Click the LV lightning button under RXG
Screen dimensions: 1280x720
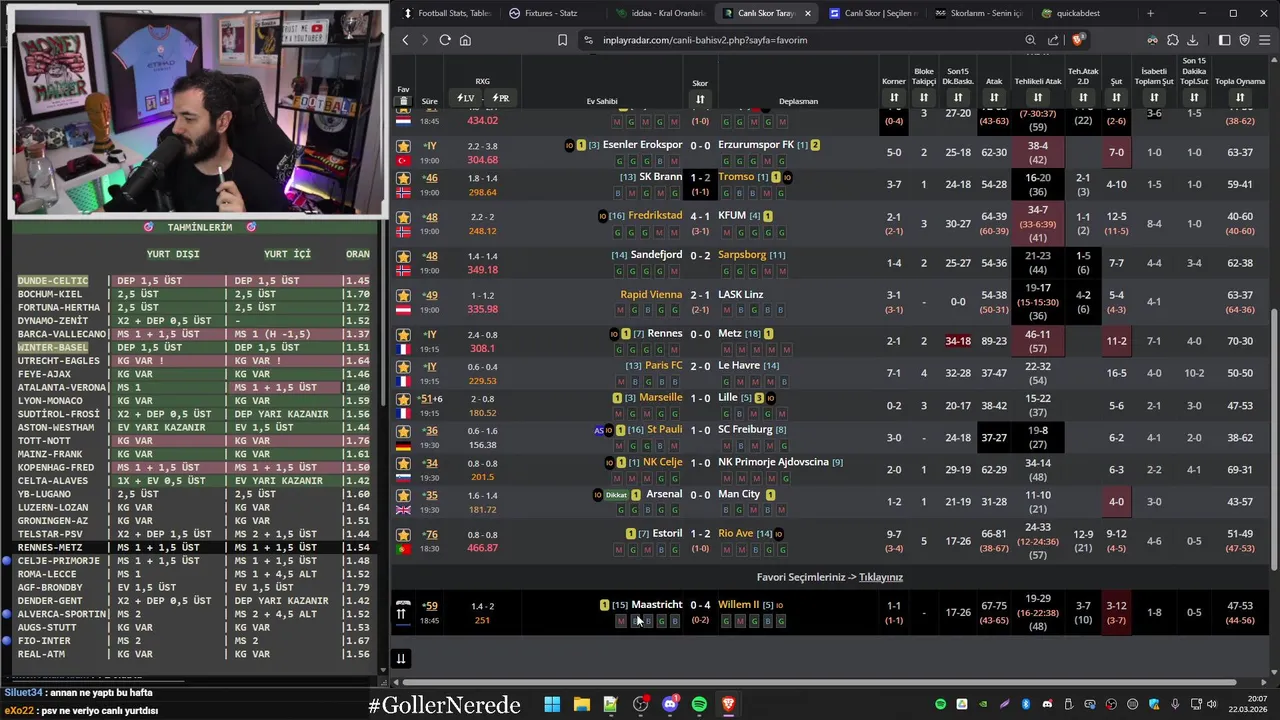[x=466, y=98]
